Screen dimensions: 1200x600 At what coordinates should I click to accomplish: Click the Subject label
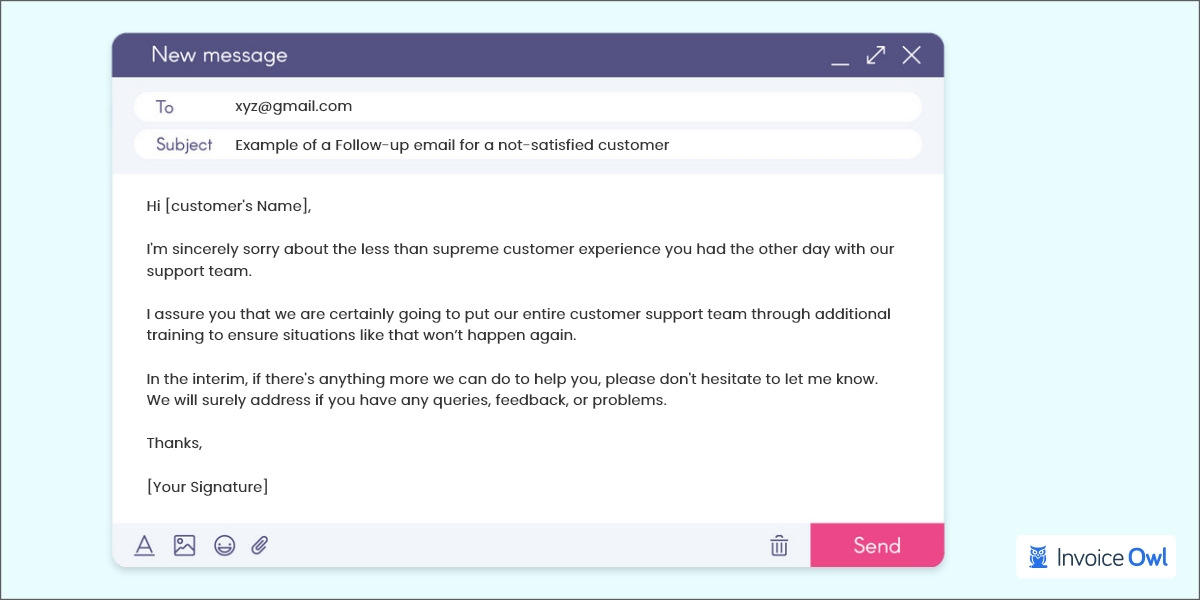[184, 144]
